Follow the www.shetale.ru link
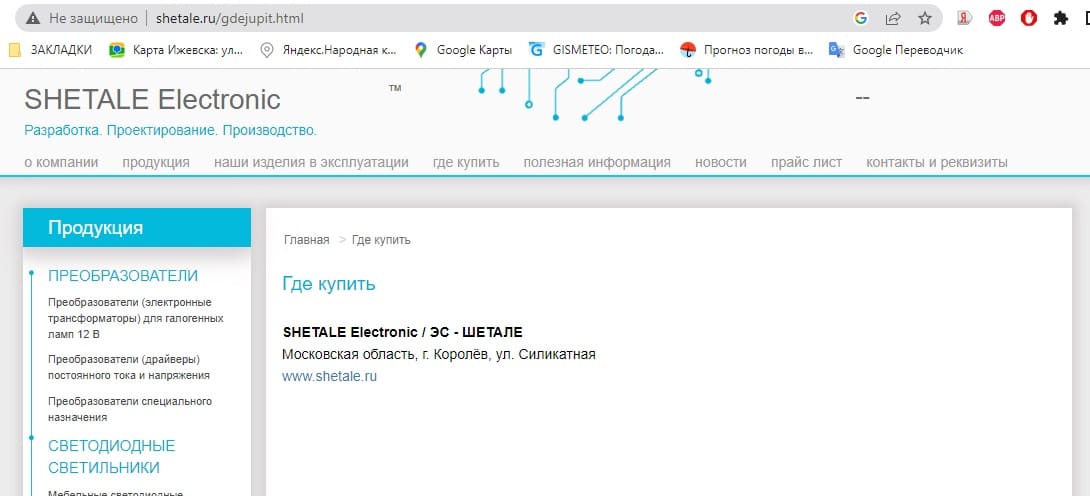 click(329, 376)
